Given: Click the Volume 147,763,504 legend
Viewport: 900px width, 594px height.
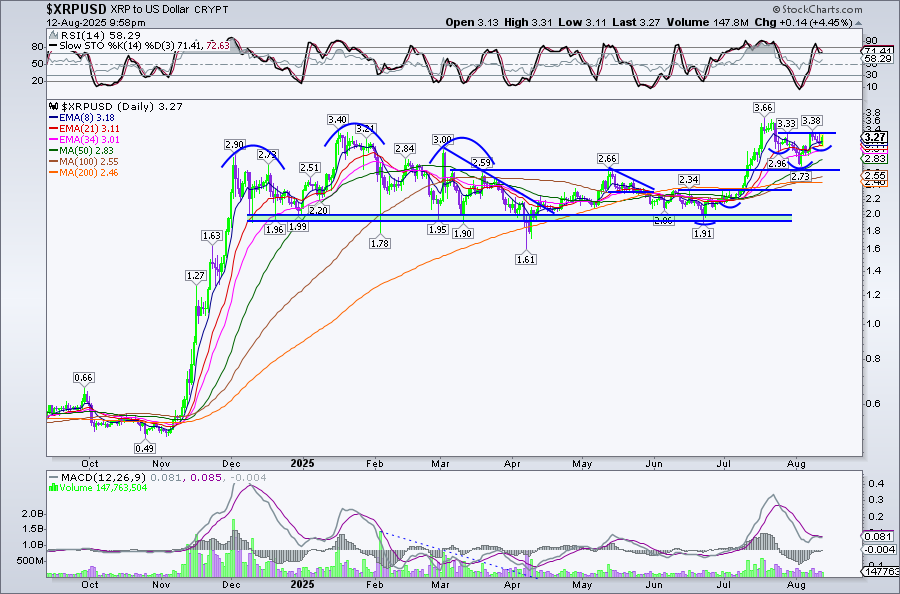Looking at the screenshot, I should click(98, 488).
